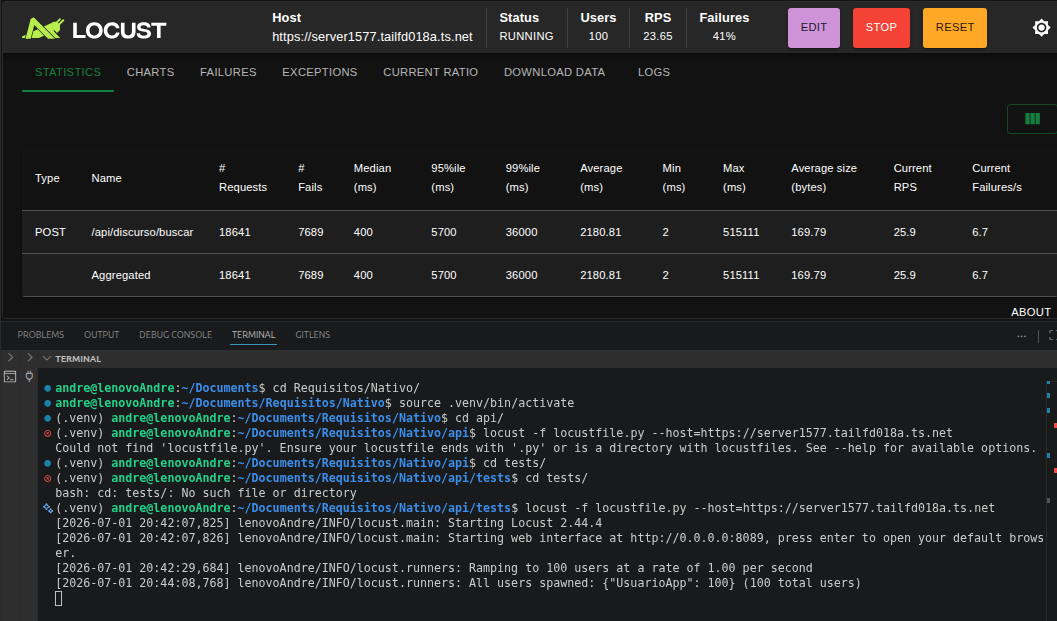Click the orange RESET button
Screen dimensions: 1057x621
point(955,28)
